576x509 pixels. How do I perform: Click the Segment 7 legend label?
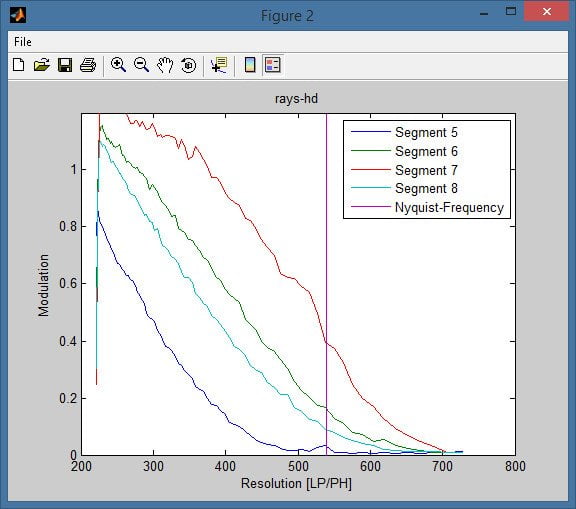point(426,170)
